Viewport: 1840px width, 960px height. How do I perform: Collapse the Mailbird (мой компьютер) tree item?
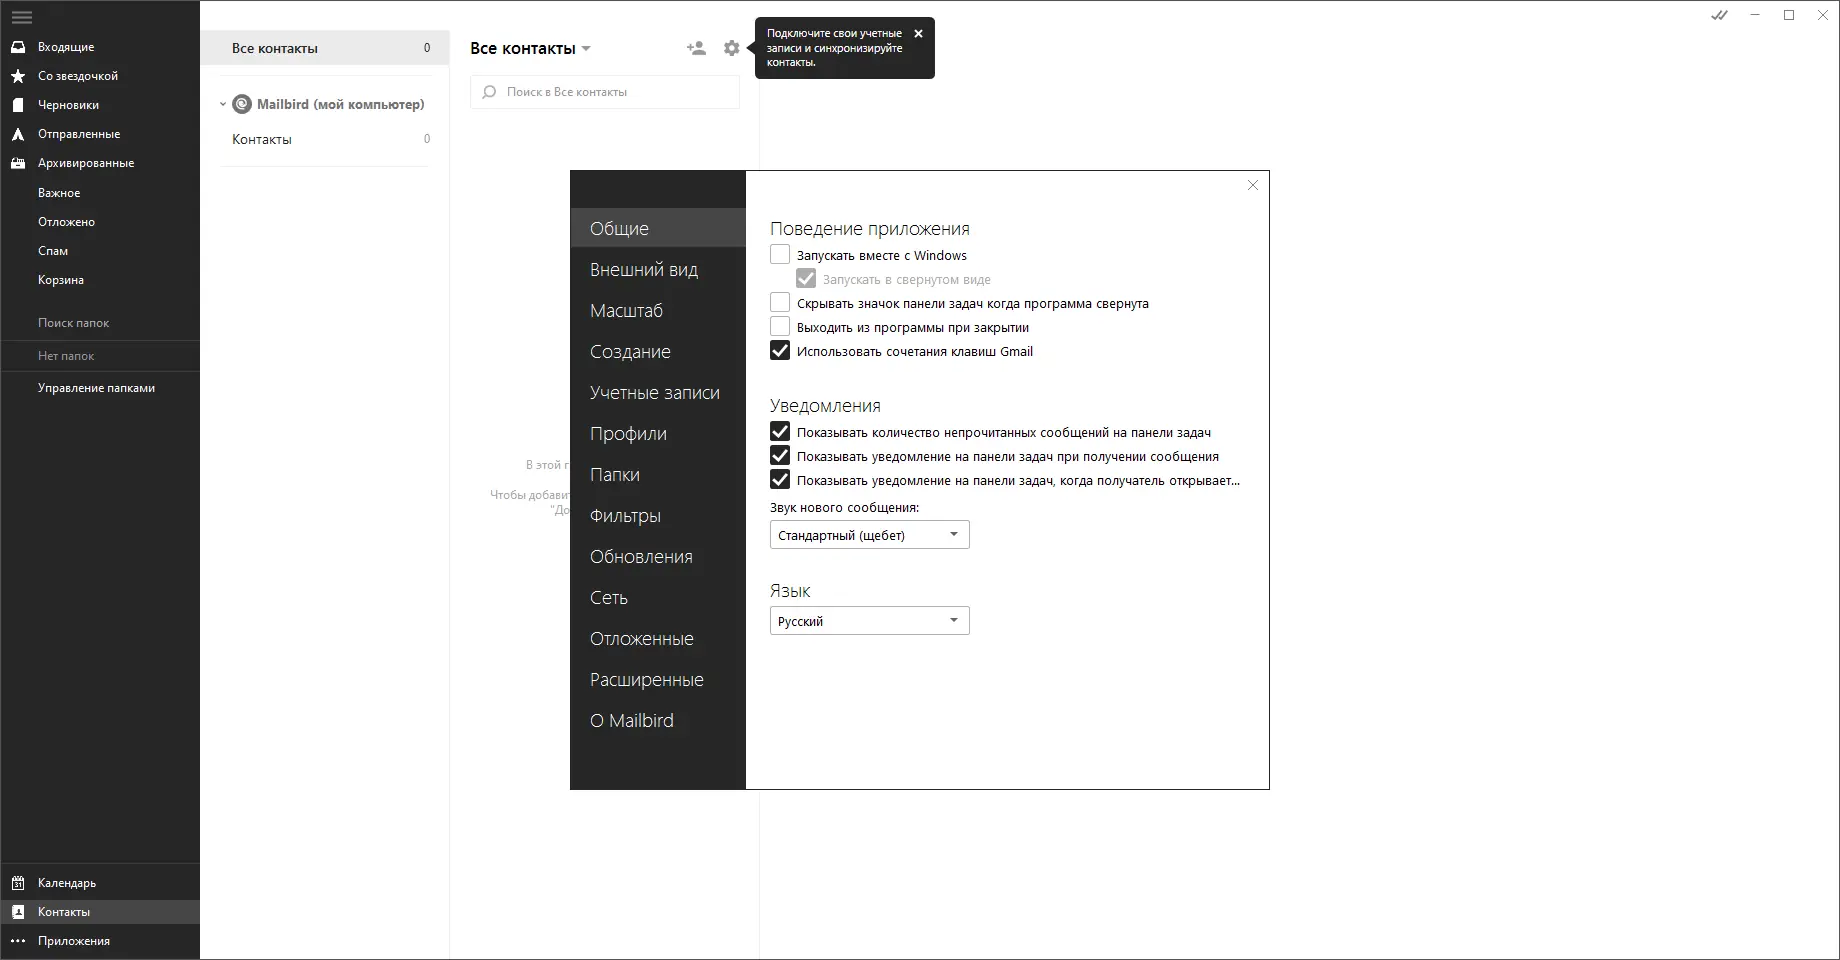[222, 104]
